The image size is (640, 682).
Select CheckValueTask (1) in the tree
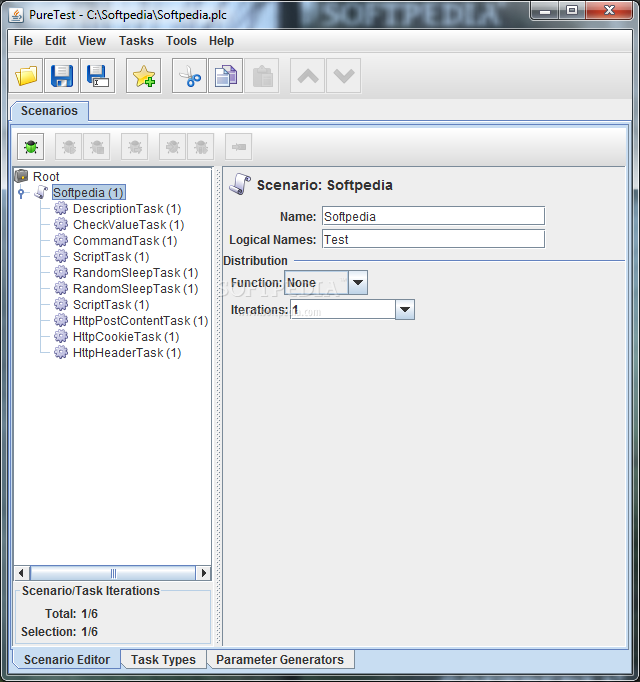click(x=128, y=225)
